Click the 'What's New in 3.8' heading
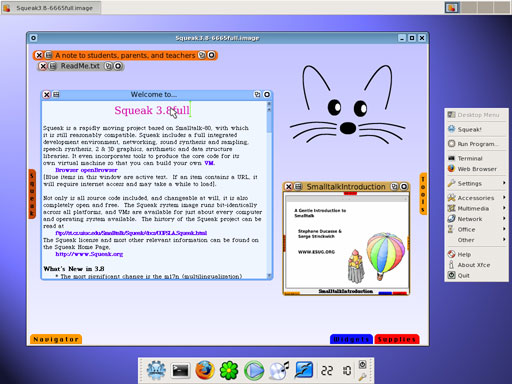Image resolution: width=512 pixels, height=384 pixels. point(74,269)
